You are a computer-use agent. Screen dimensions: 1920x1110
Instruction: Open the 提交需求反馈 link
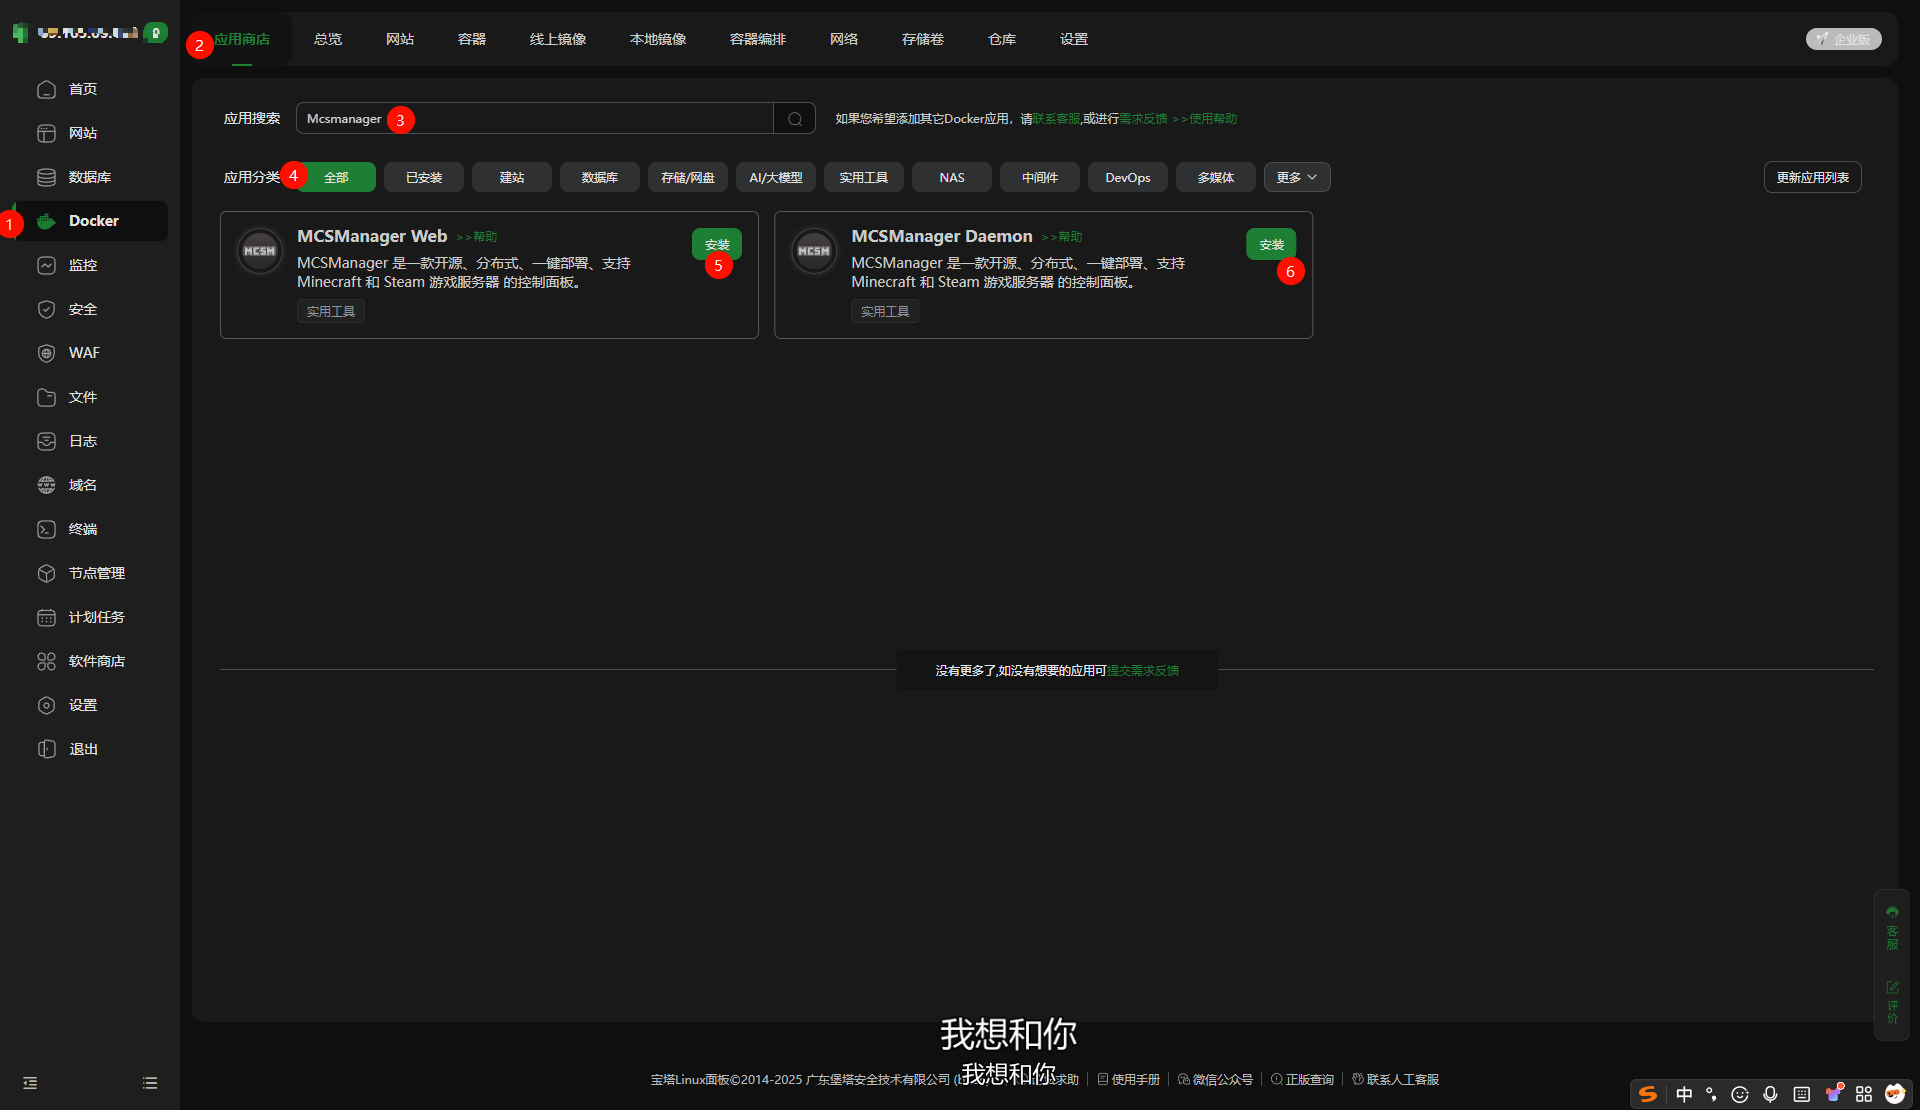(x=1142, y=671)
